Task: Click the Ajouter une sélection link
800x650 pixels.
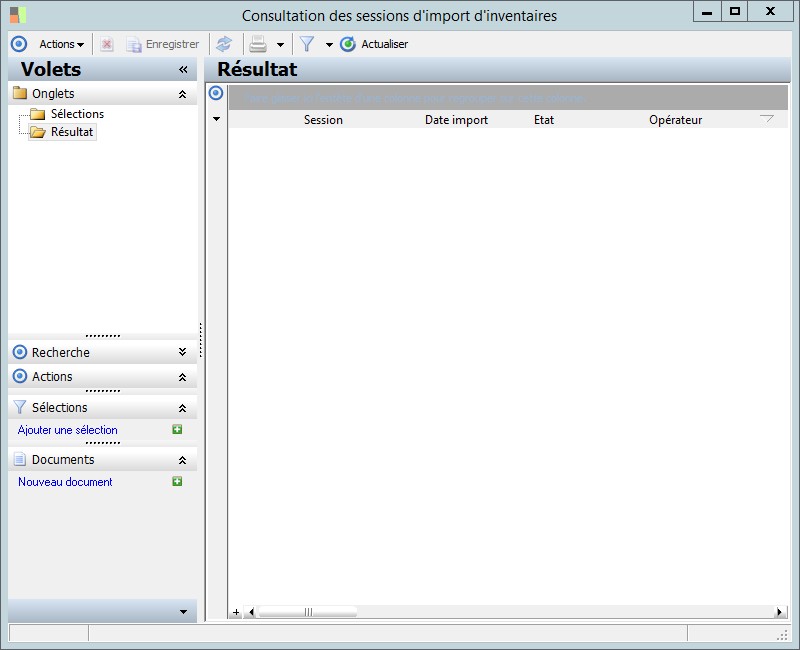Action: pyautogui.click(x=68, y=430)
